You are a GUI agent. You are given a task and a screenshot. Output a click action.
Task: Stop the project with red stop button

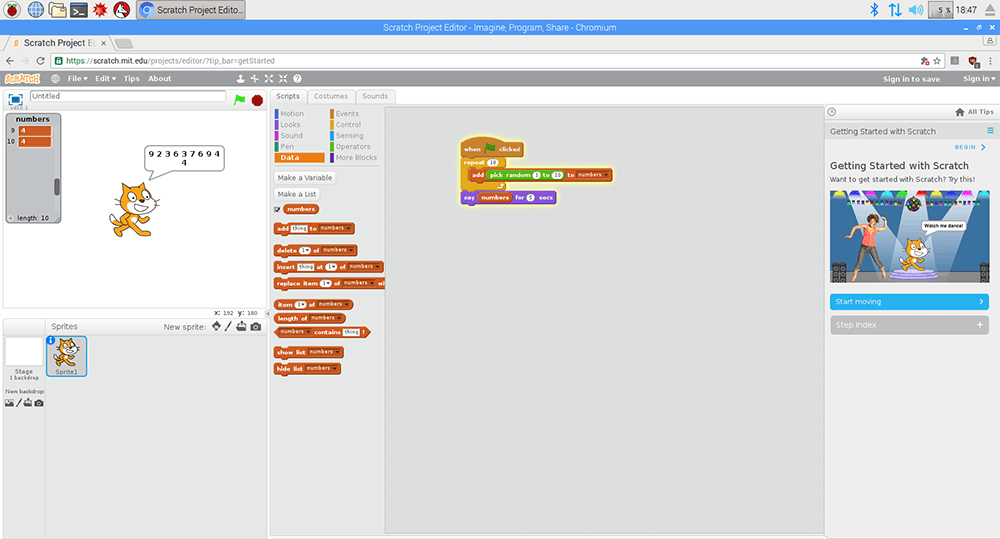coord(257,100)
